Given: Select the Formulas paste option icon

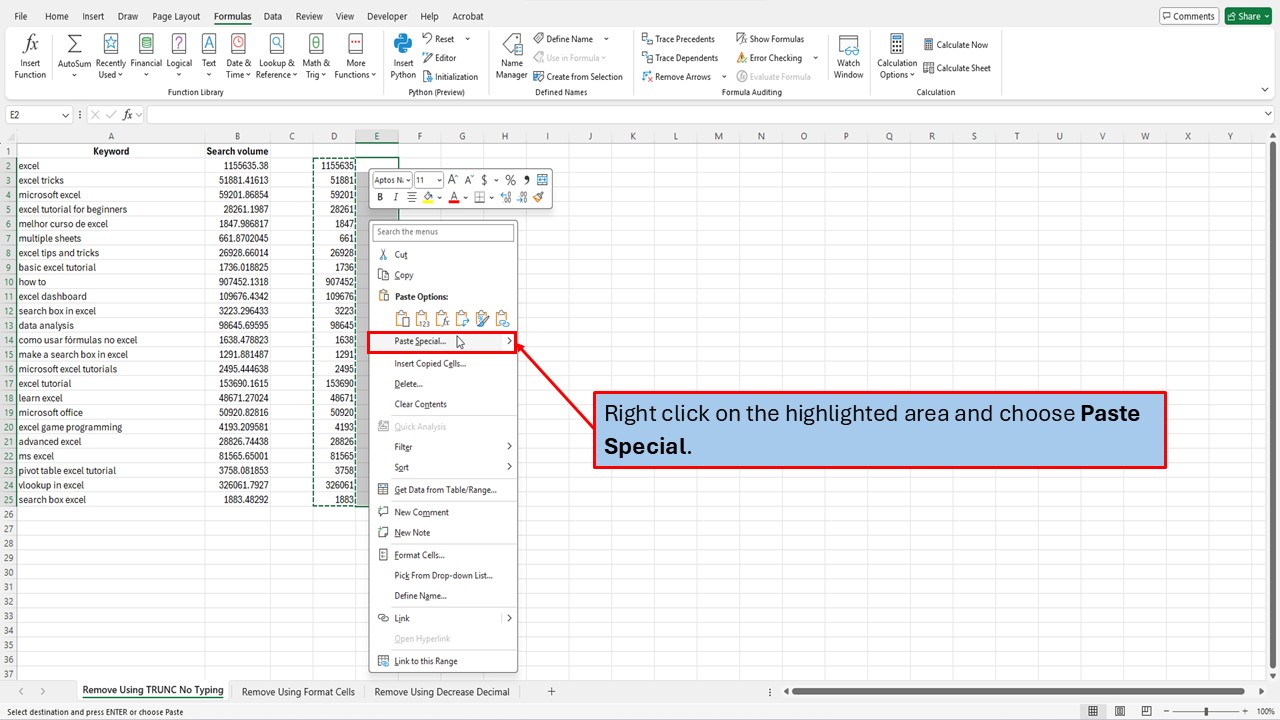Looking at the screenshot, I should [x=442, y=318].
